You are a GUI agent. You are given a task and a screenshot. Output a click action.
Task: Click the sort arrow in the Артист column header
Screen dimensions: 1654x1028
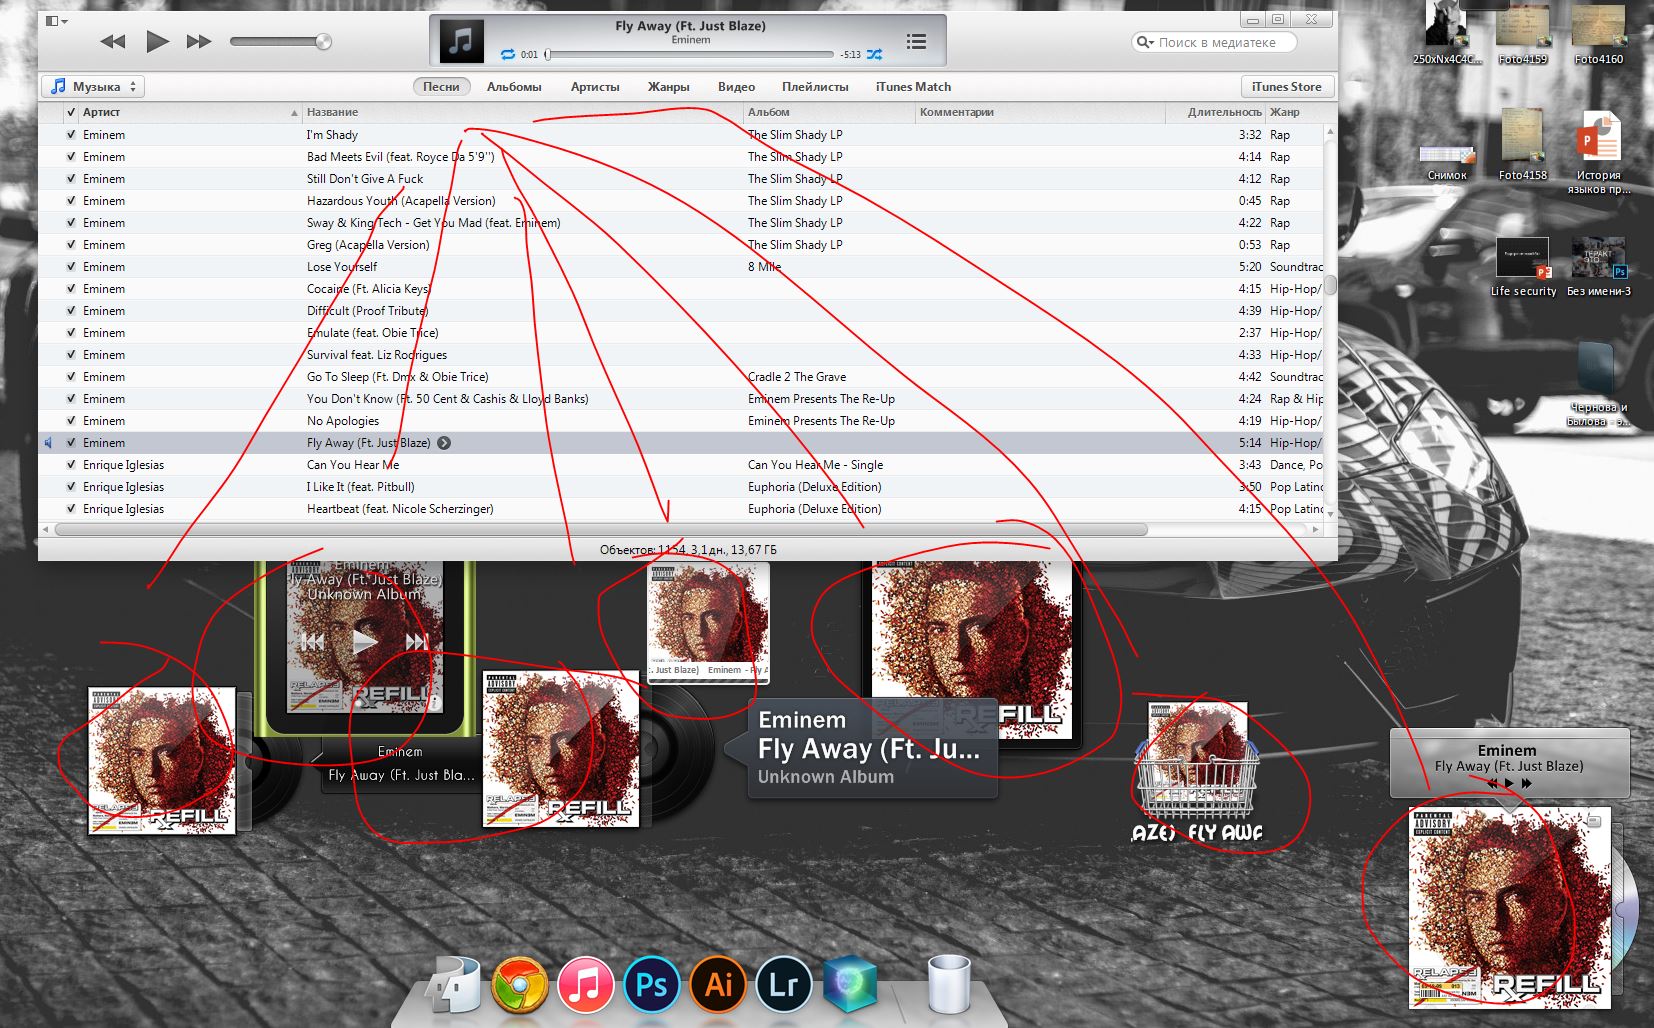click(x=294, y=113)
